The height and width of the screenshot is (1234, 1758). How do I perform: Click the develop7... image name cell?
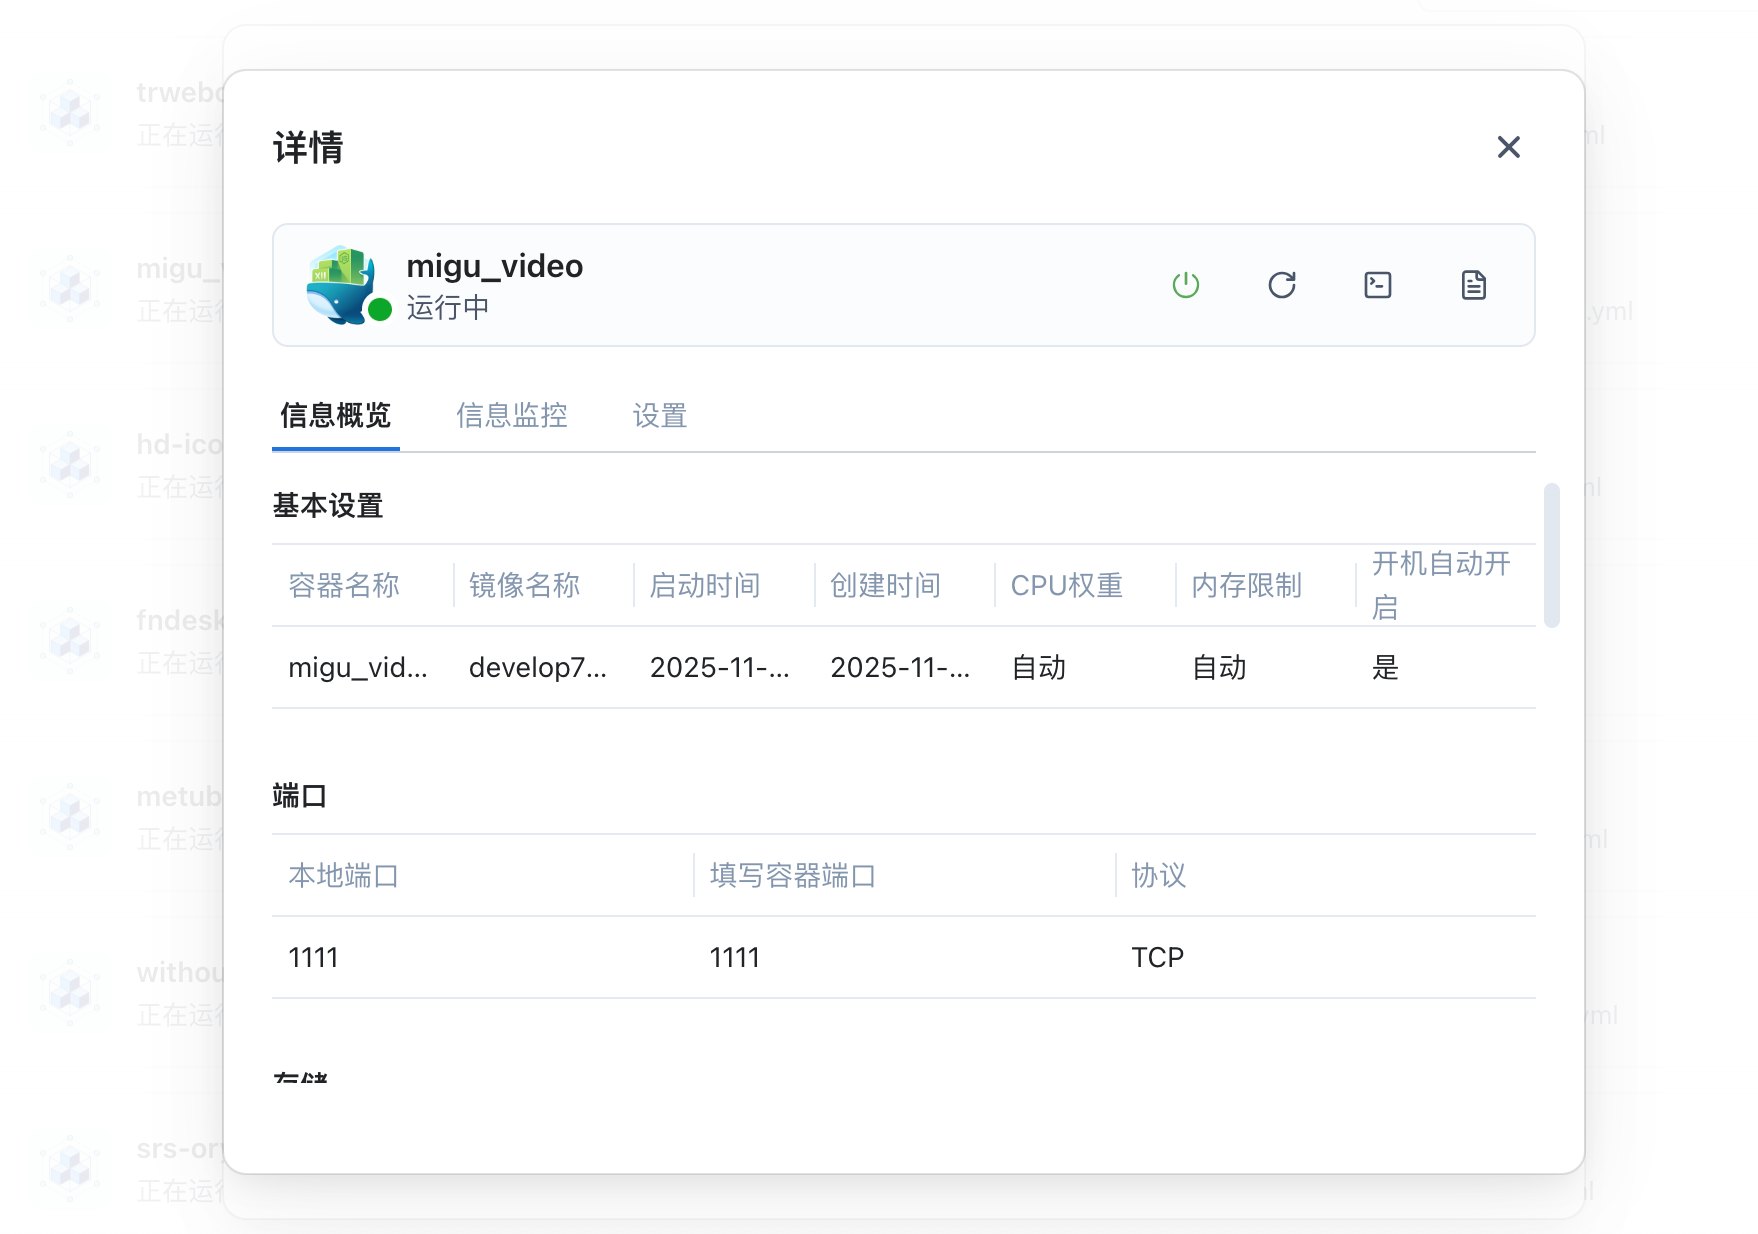(x=537, y=667)
